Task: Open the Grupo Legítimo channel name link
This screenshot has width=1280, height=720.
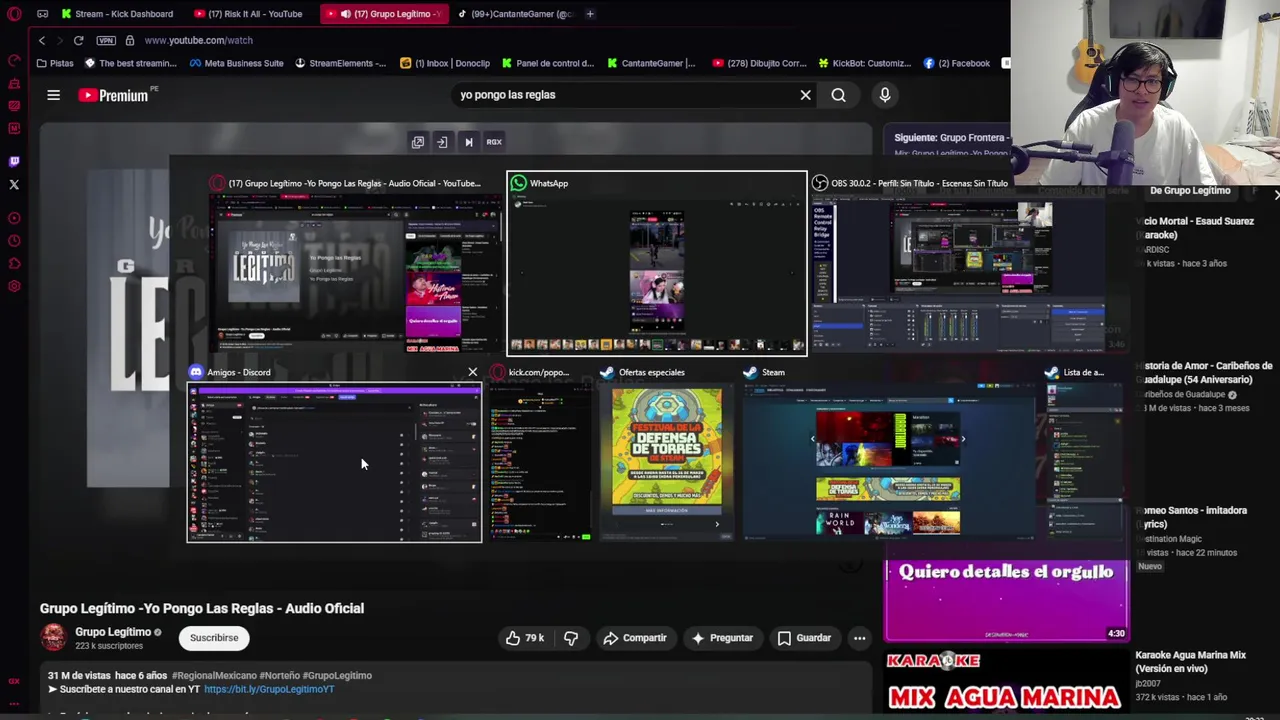Action: (113, 632)
